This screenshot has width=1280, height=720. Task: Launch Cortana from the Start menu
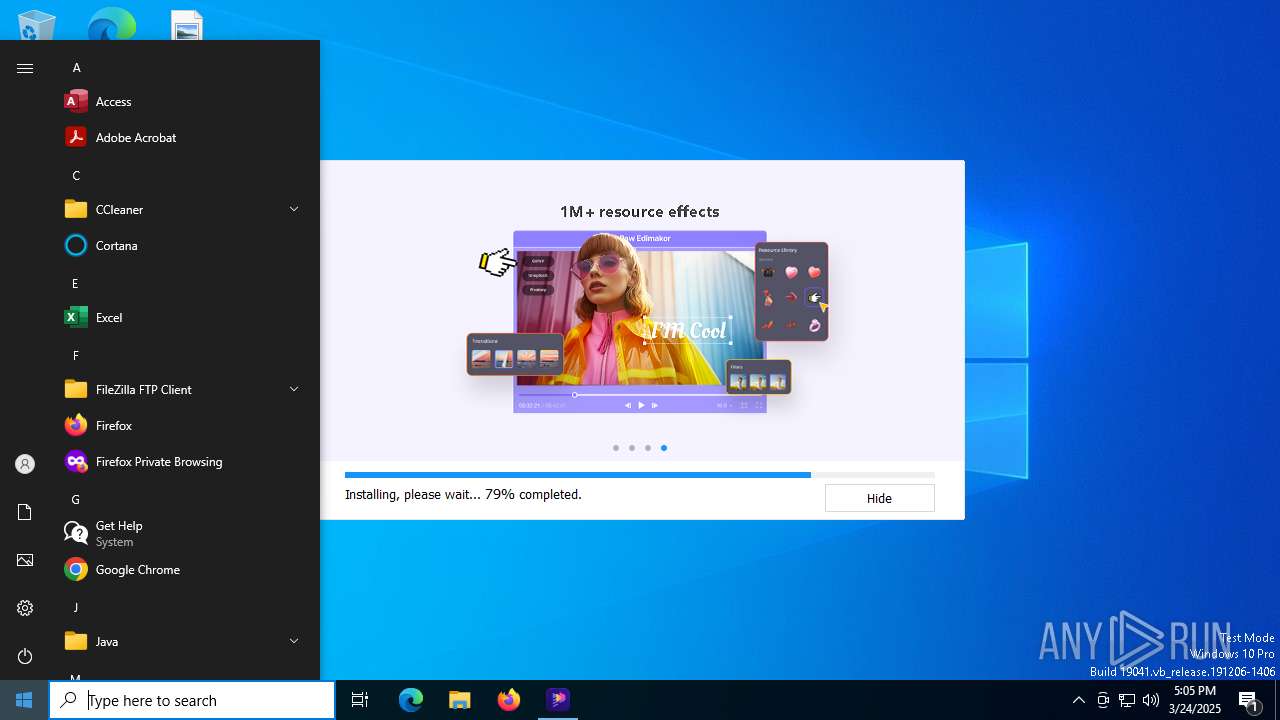point(180,245)
